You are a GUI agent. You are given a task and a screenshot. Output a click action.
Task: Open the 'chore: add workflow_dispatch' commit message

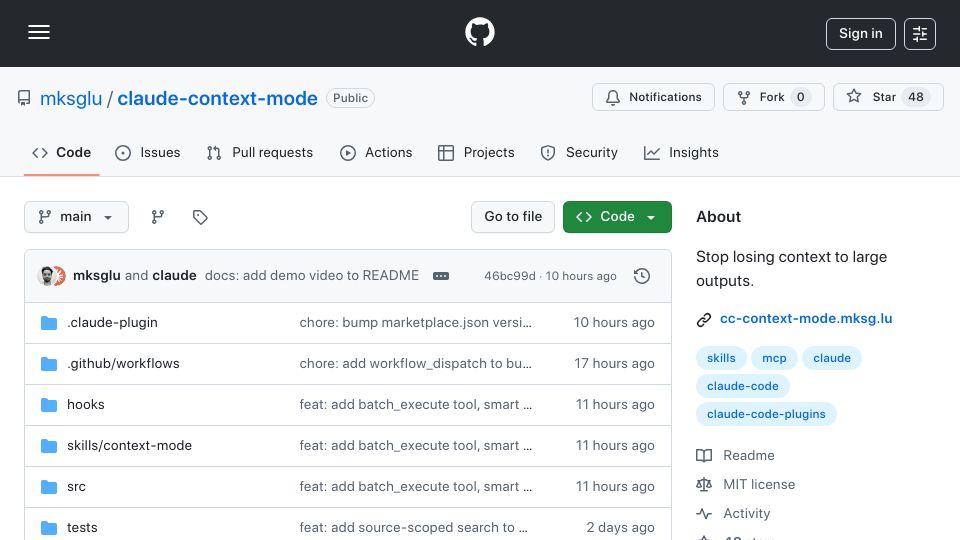(415, 364)
